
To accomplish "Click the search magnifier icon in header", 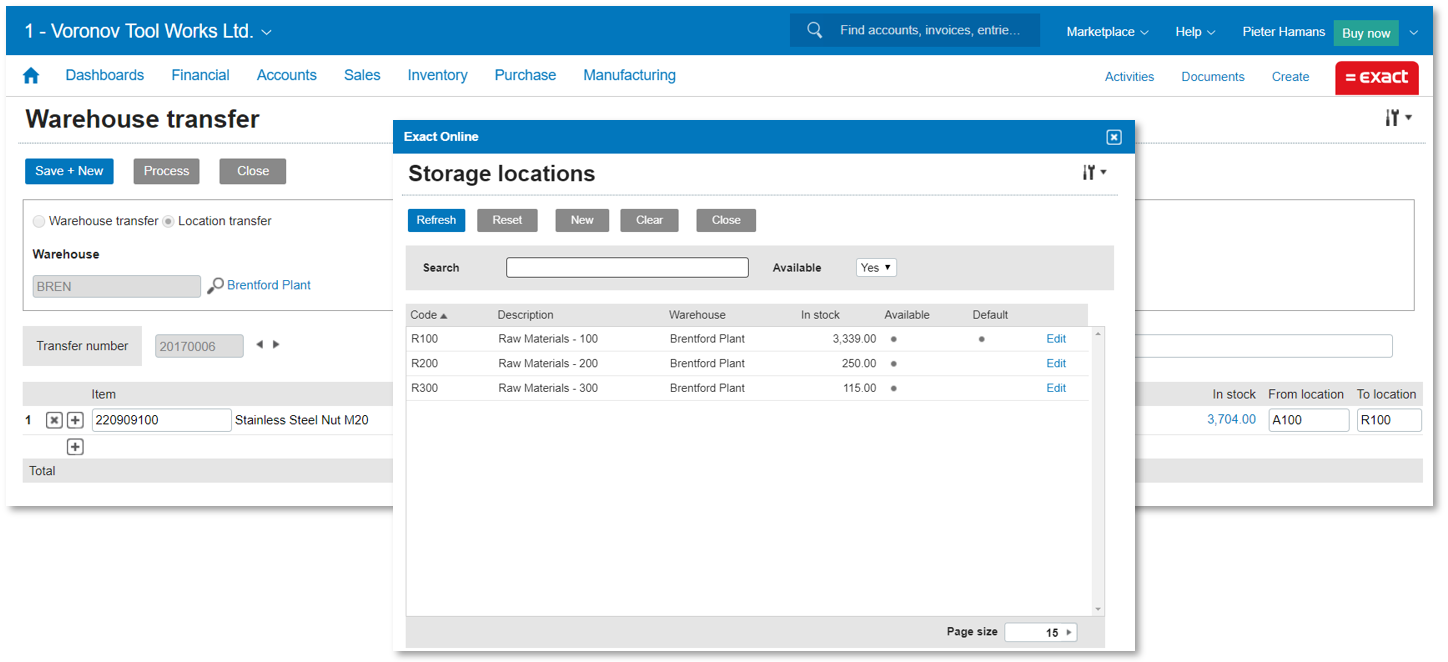I will click(x=815, y=30).
